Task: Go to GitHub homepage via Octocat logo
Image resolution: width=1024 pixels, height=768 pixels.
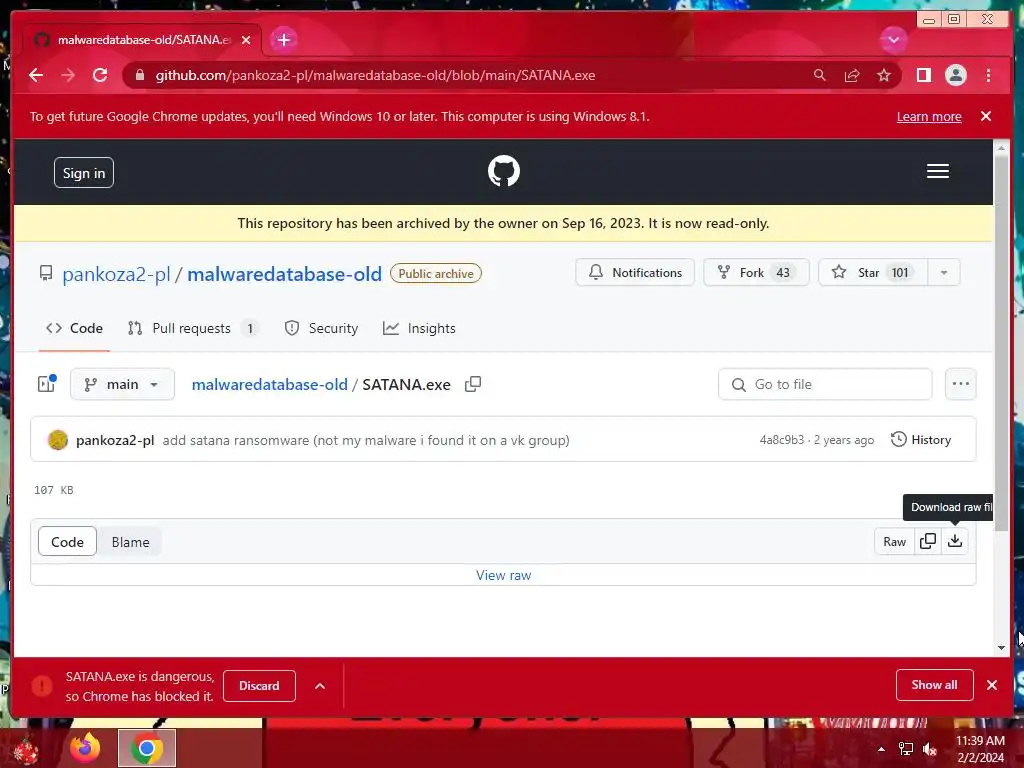Action: [504, 171]
